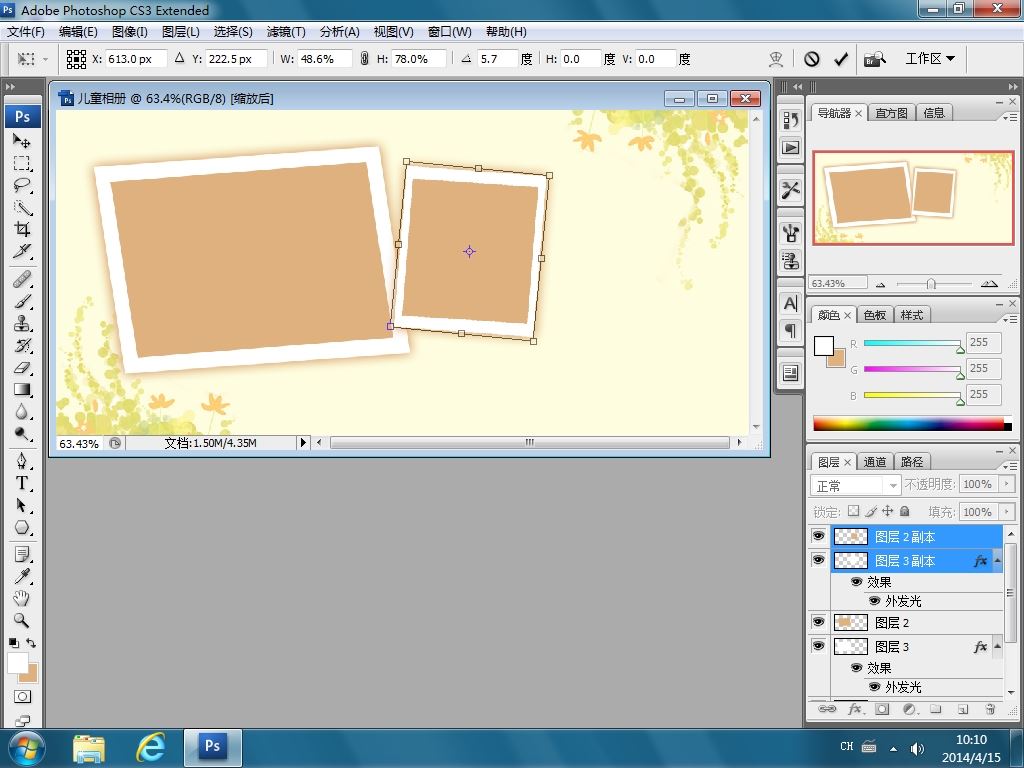Toggle visibility of 图层 3 layer
Screen dimensions: 1024x768
coord(818,647)
